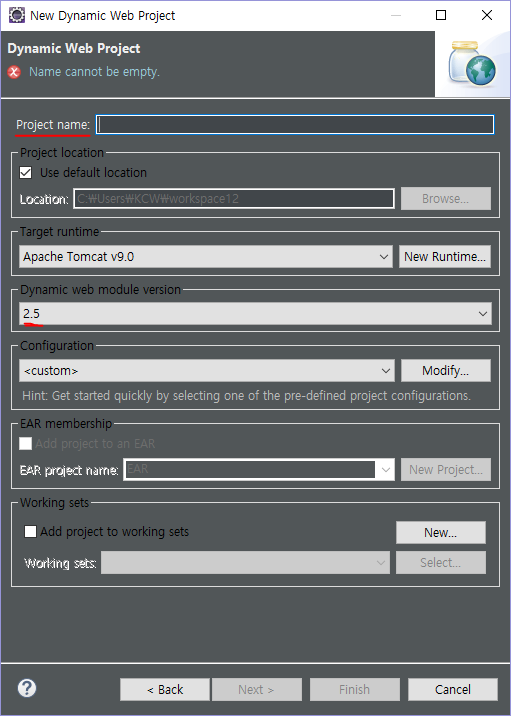Viewport: 511px width, 716px height.
Task: Click New... working set button
Action: click(x=441, y=532)
